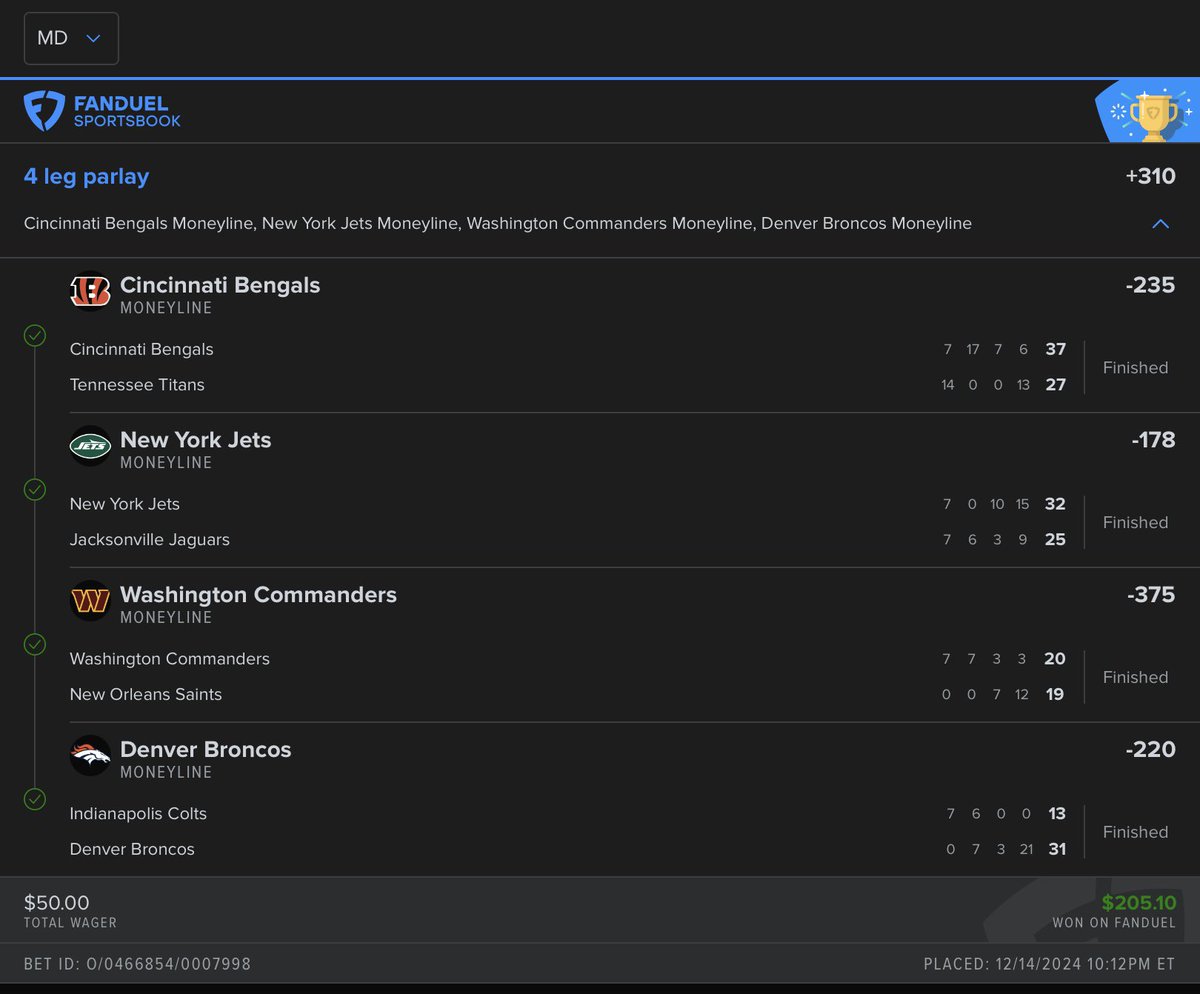Click the $50.00 total wager amount
Screen dimensions: 1200x994
tap(56, 903)
